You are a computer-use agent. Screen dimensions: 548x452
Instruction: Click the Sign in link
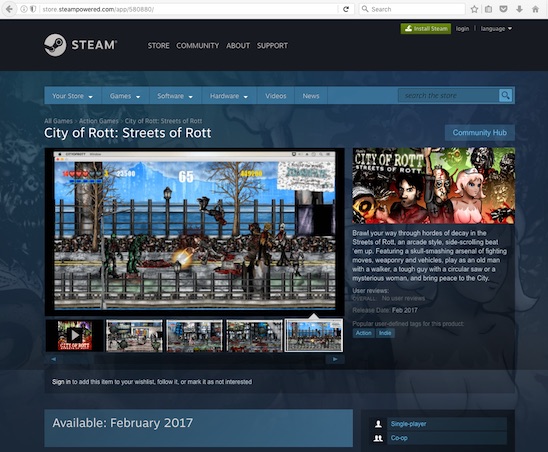tap(62, 382)
